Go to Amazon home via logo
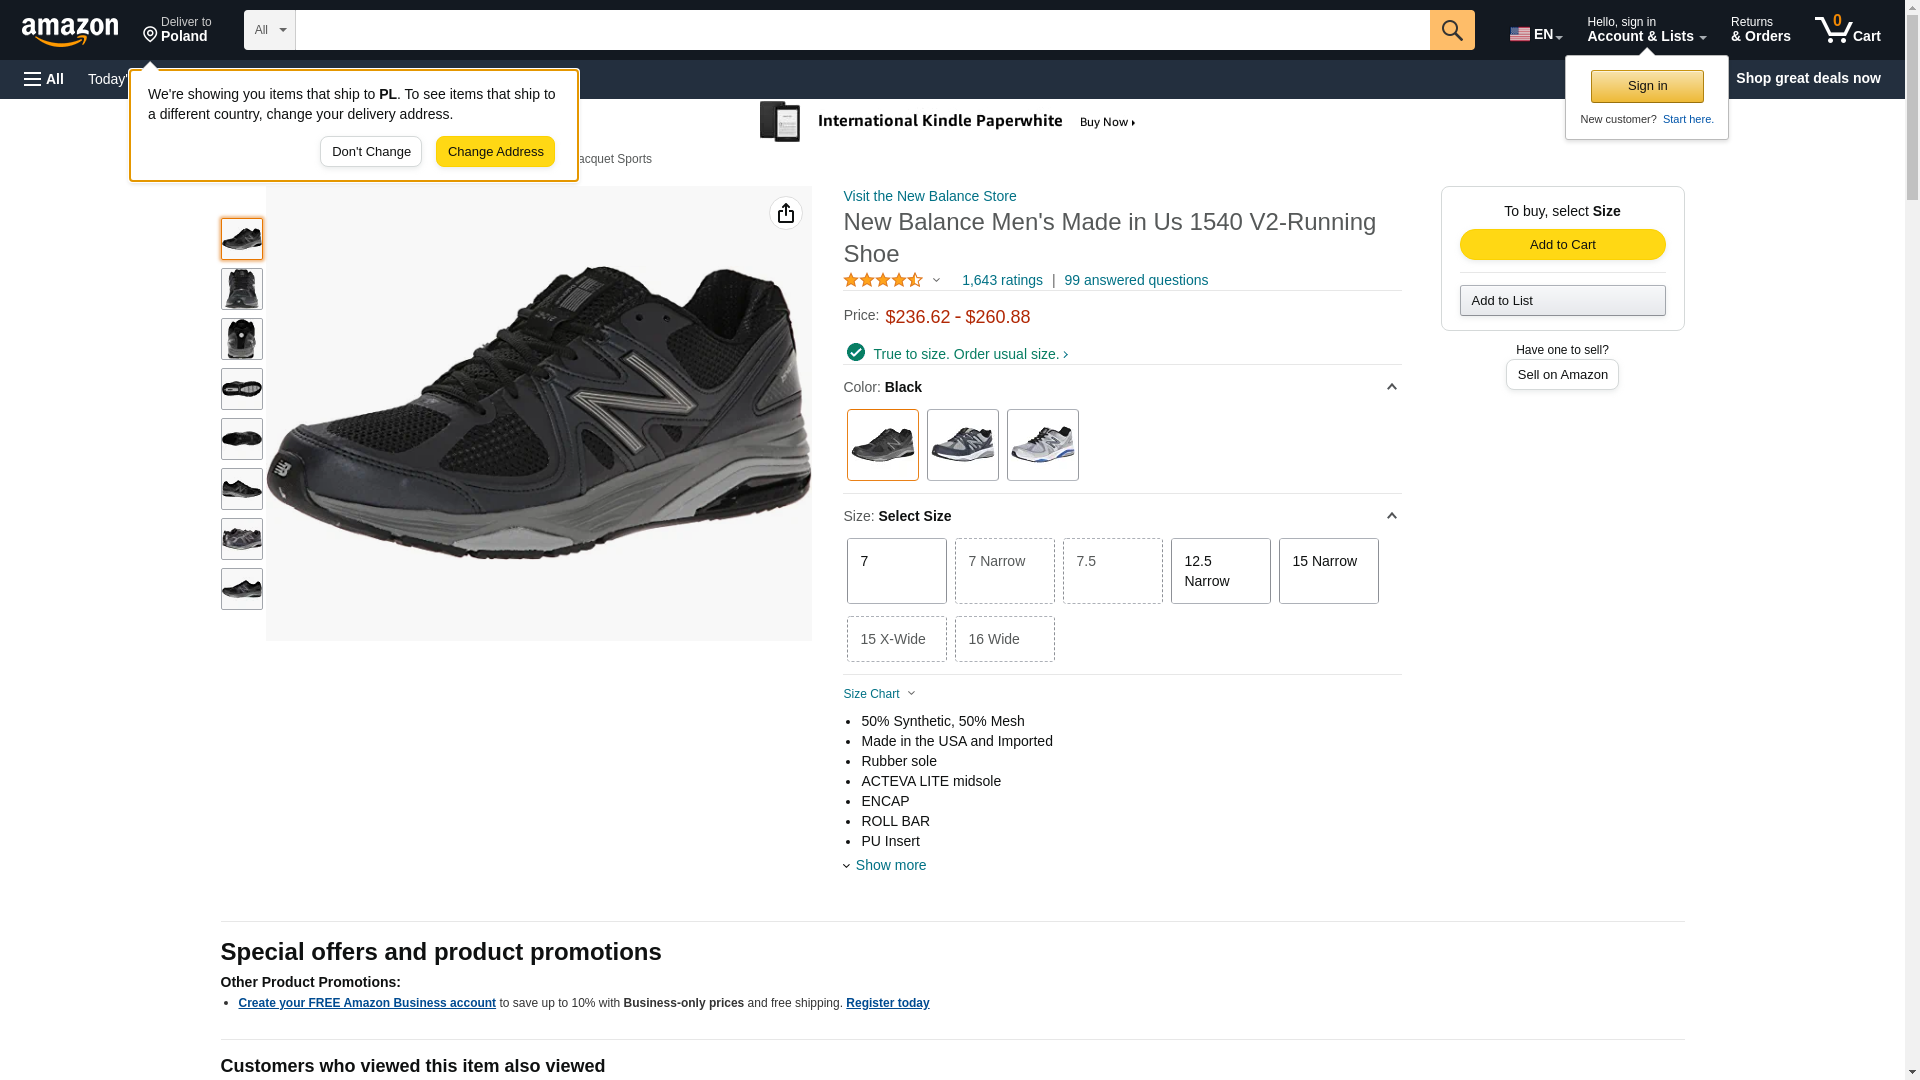Image resolution: width=1920 pixels, height=1080 pixels. (70, 32)
